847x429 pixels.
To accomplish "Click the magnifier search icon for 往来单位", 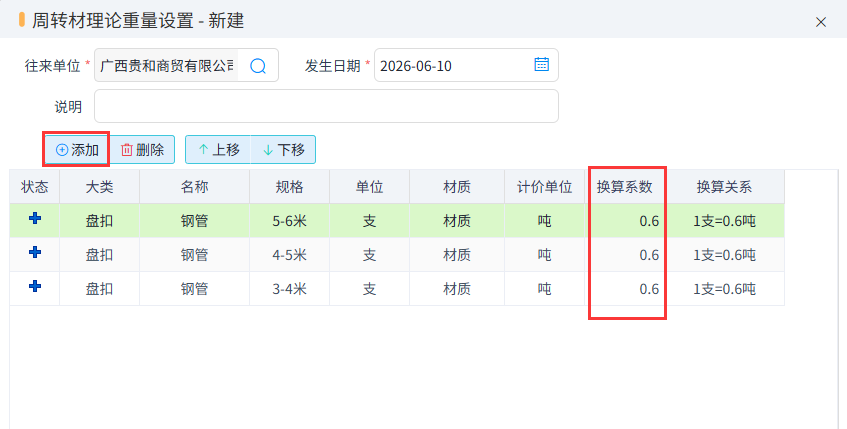I will (x=258, y=66).
